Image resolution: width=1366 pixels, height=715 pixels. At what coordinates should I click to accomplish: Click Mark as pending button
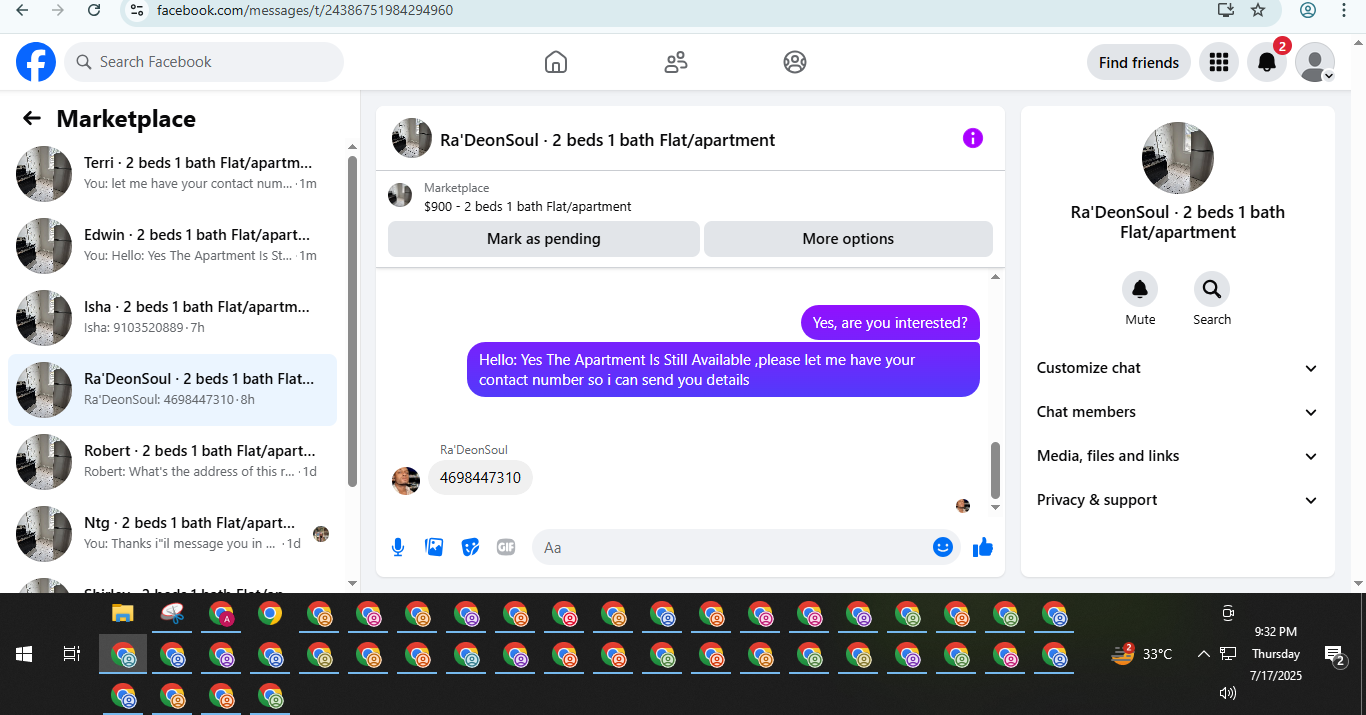tap(544, 239)
